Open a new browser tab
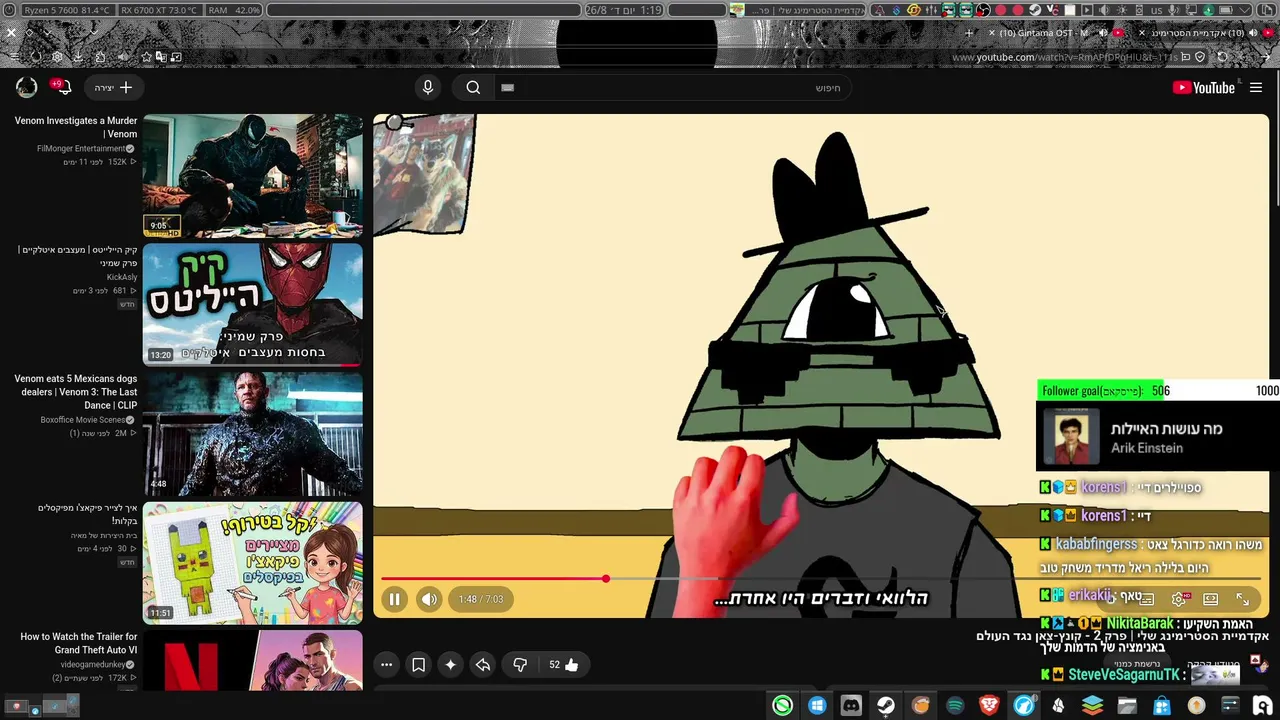The image size is (1280, 720). [968, 33]
